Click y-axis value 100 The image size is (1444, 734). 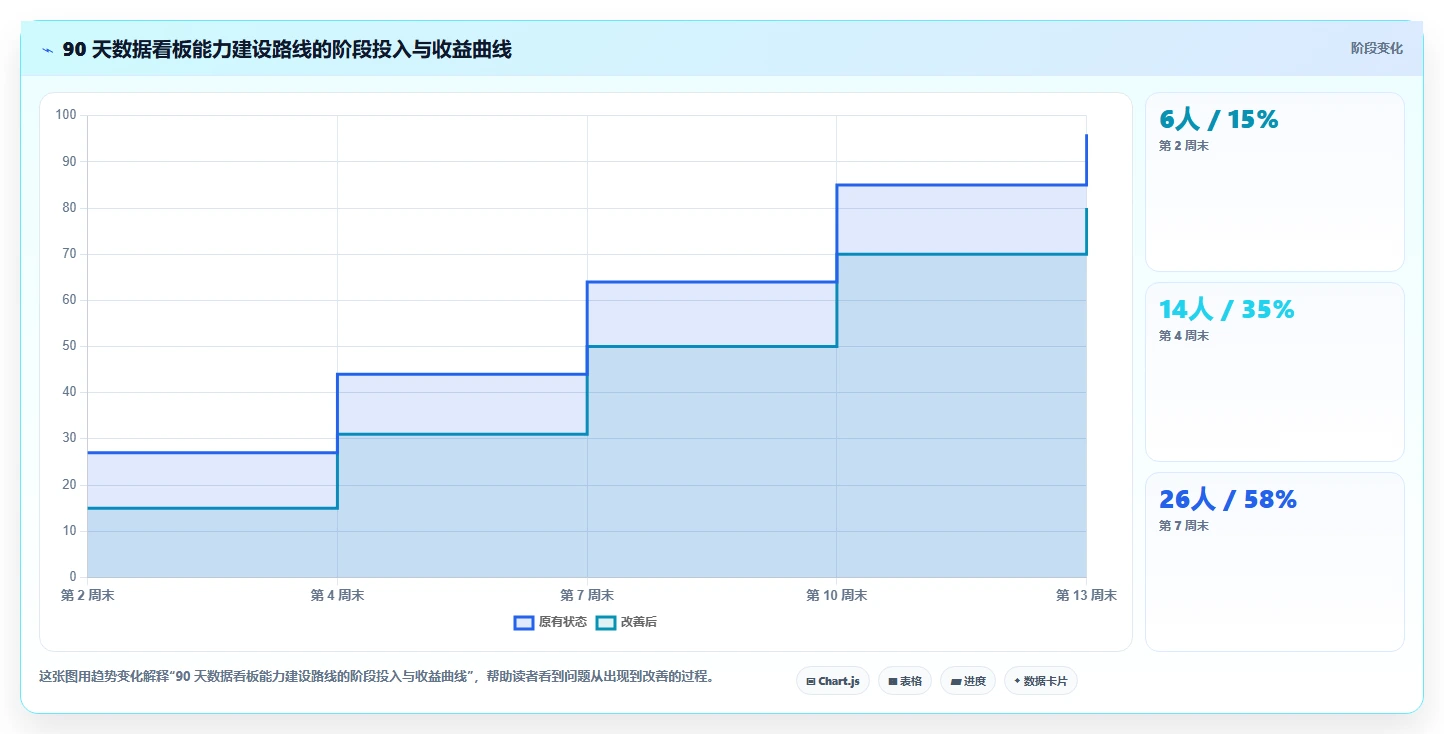tap(66, 115)
